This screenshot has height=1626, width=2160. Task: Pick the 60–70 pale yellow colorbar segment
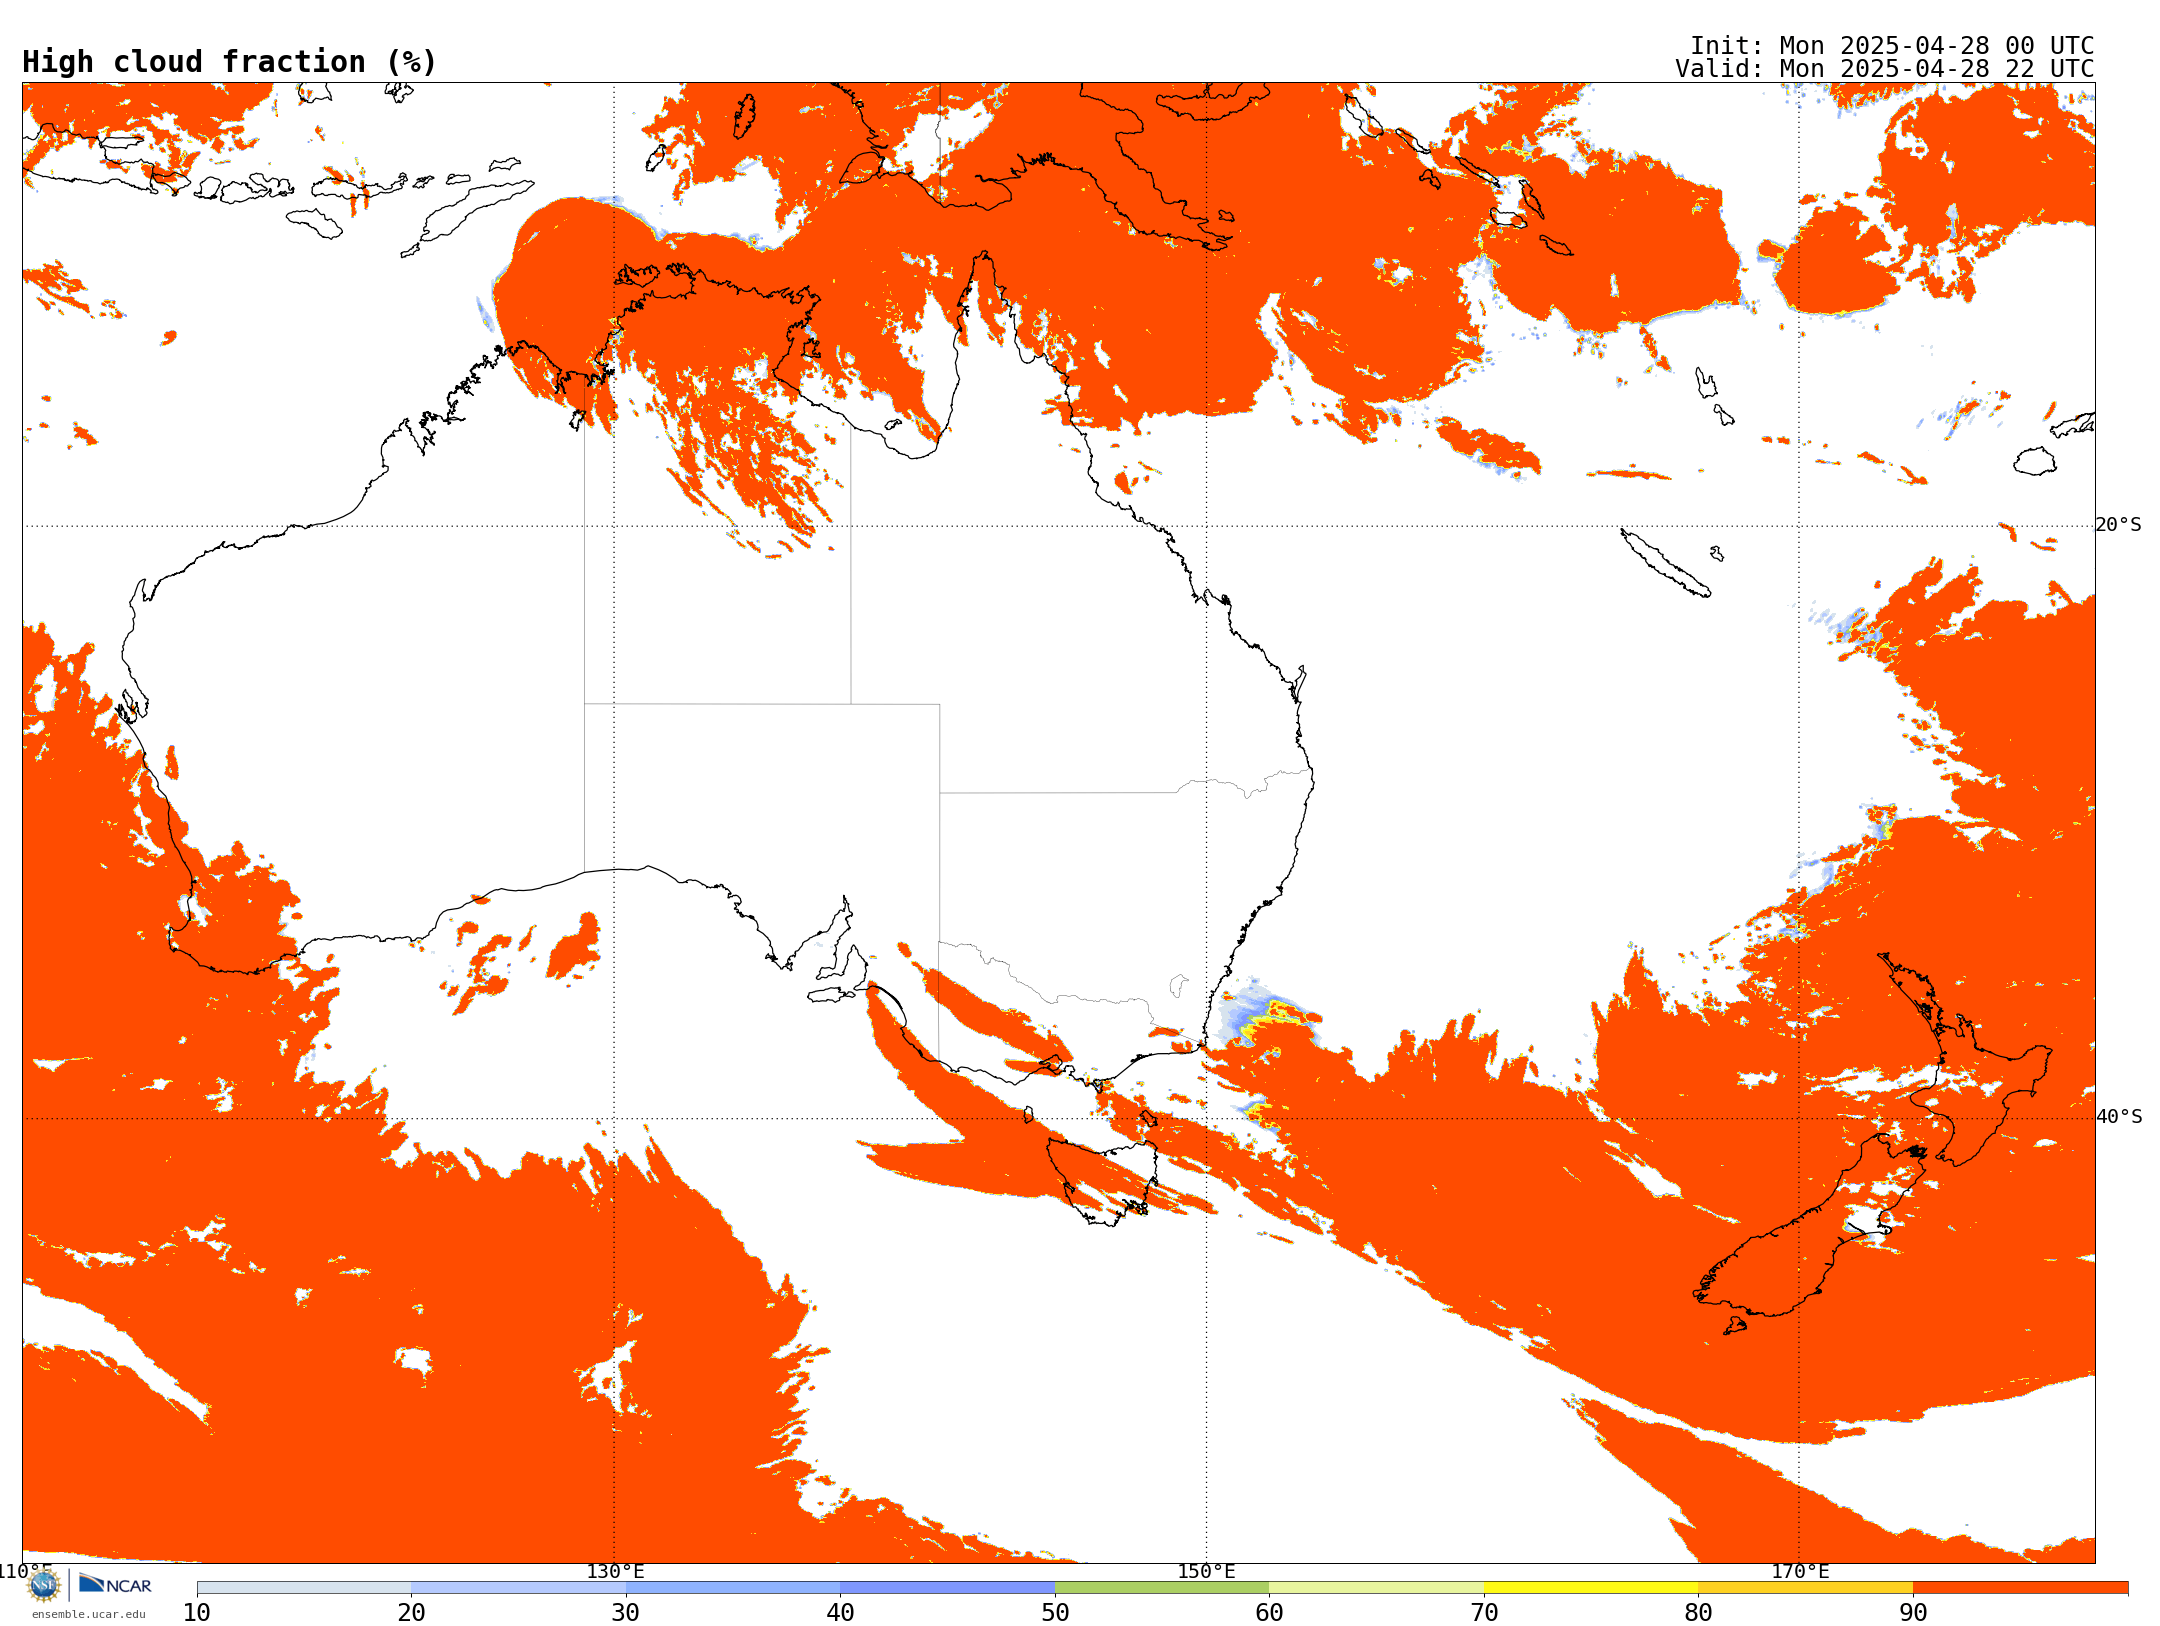(x=1376, y=1588)
